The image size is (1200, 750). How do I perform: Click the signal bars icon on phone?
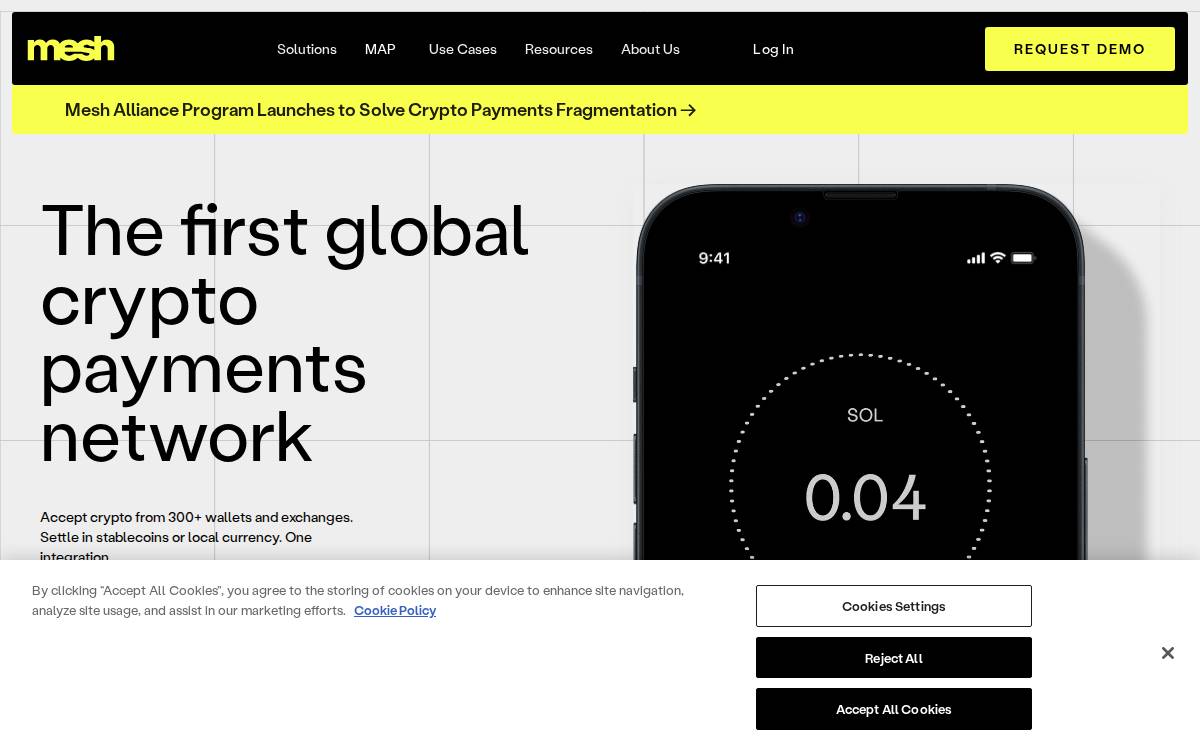tap(976, 258)
